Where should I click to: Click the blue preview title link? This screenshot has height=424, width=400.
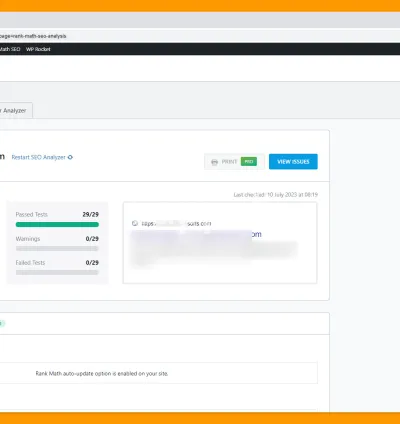[x=196, y=235]
